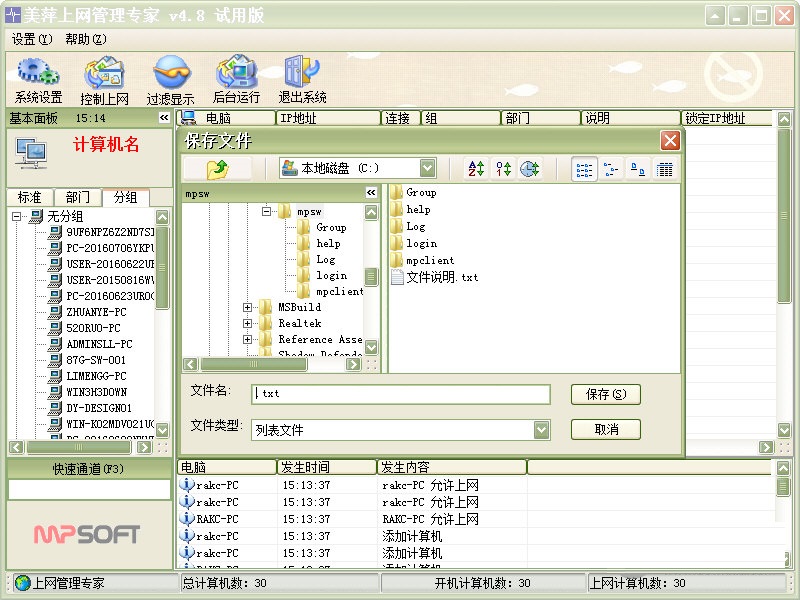Viewport: 800px width, 600px height.
Task: Sort files by size with number icon
Action: pos(503,169)
